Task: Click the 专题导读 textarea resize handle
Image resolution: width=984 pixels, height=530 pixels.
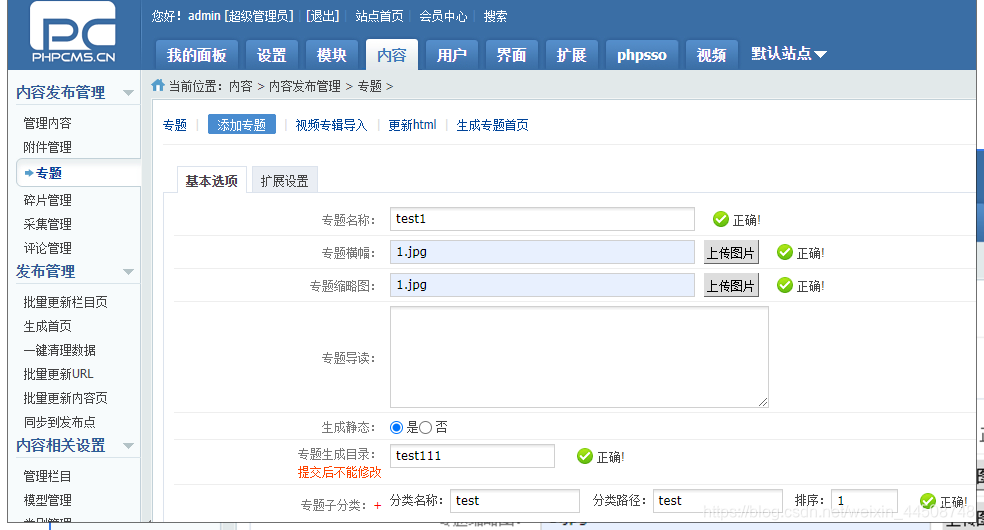Action: coord(763,402)
